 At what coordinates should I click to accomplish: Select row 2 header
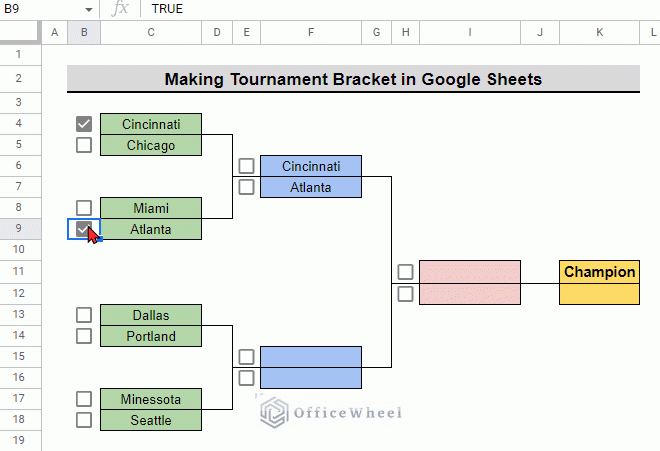[21, 79]
